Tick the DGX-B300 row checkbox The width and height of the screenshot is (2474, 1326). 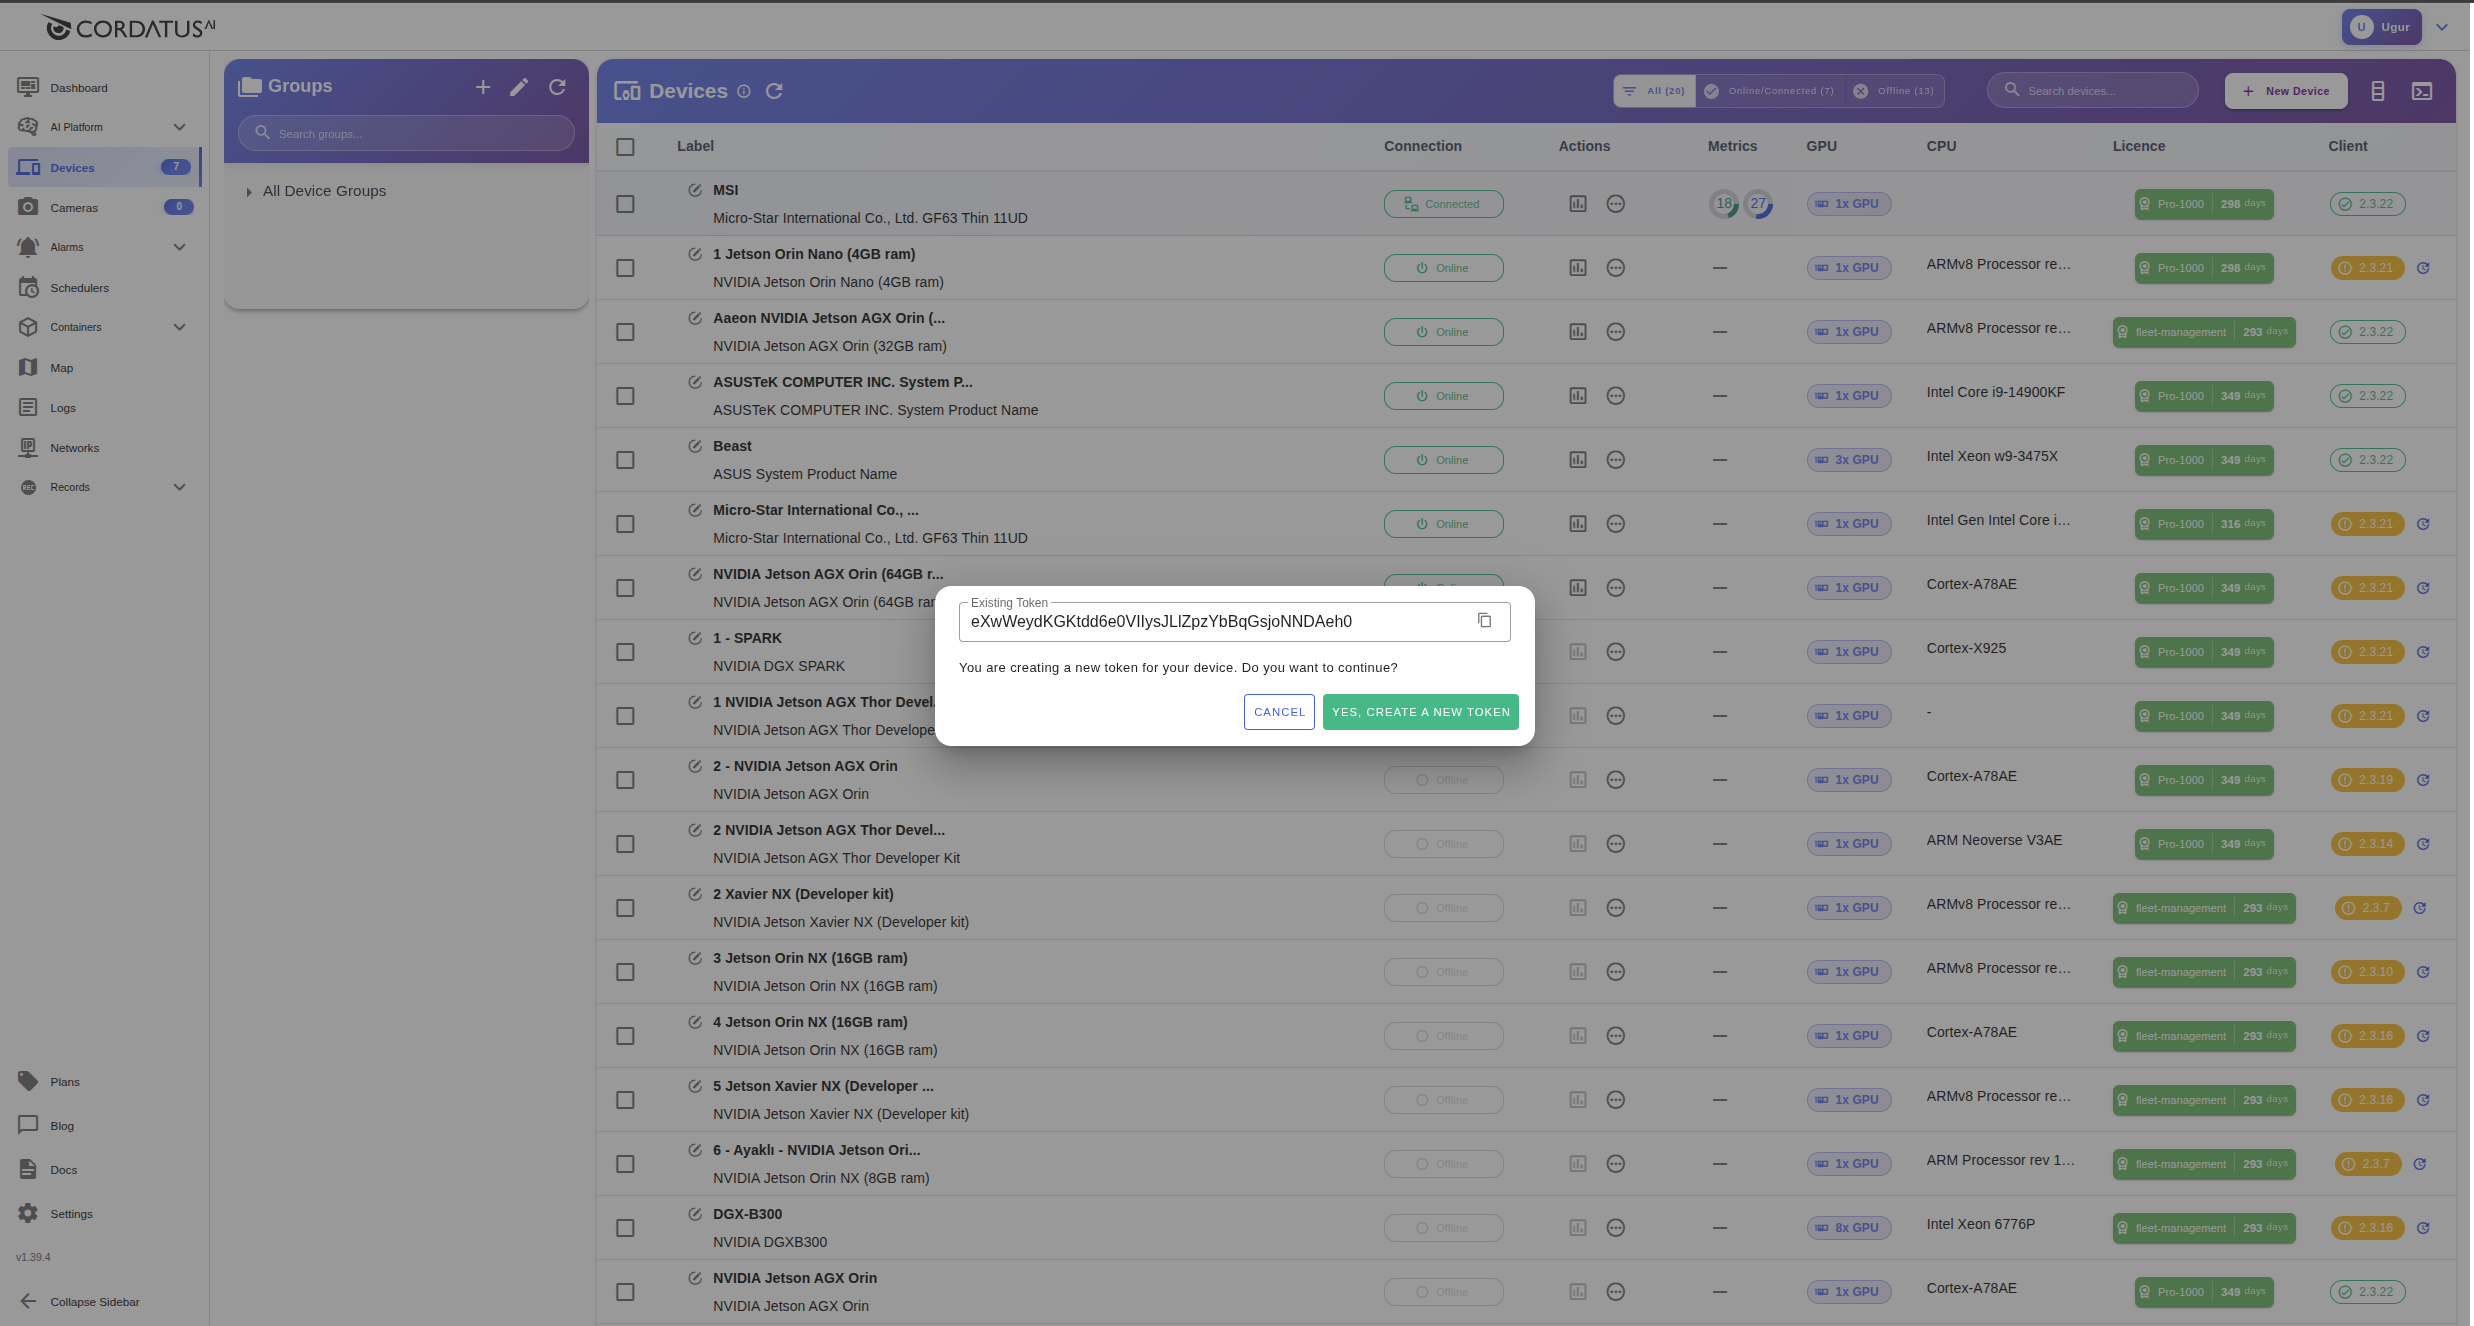(x=625, y=1228)
